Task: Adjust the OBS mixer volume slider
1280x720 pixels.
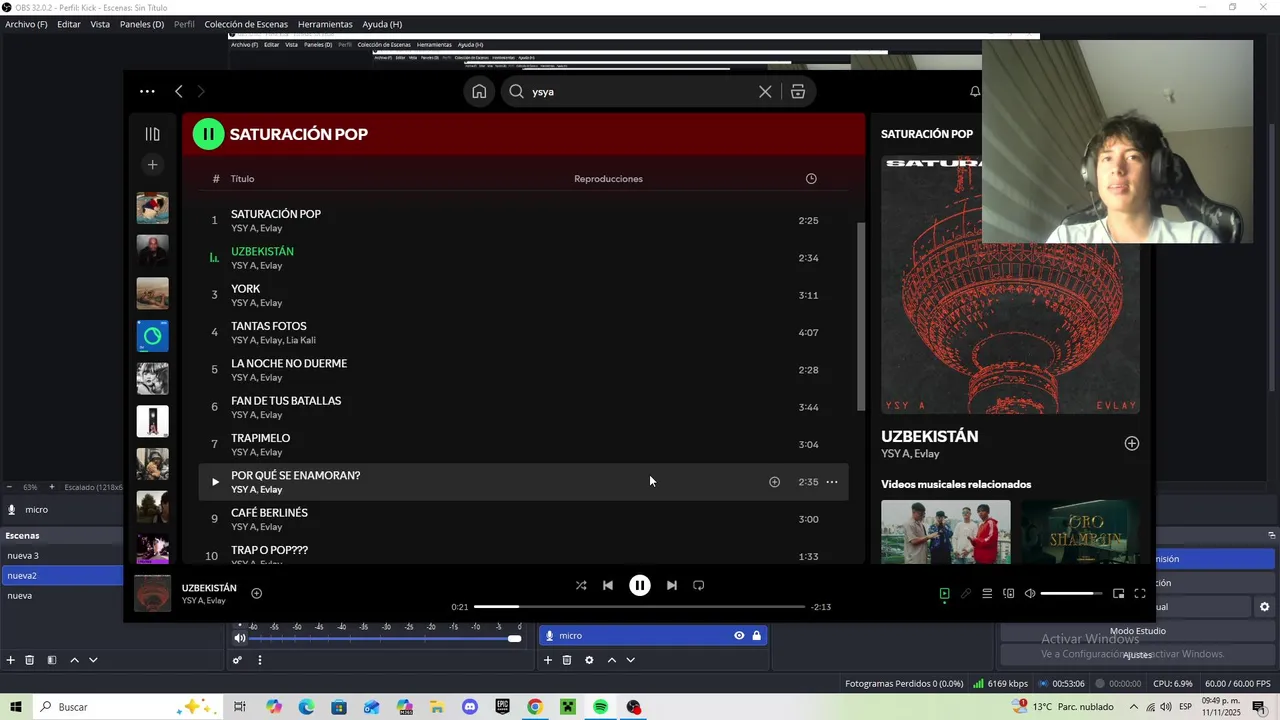Action: point(385,638)
